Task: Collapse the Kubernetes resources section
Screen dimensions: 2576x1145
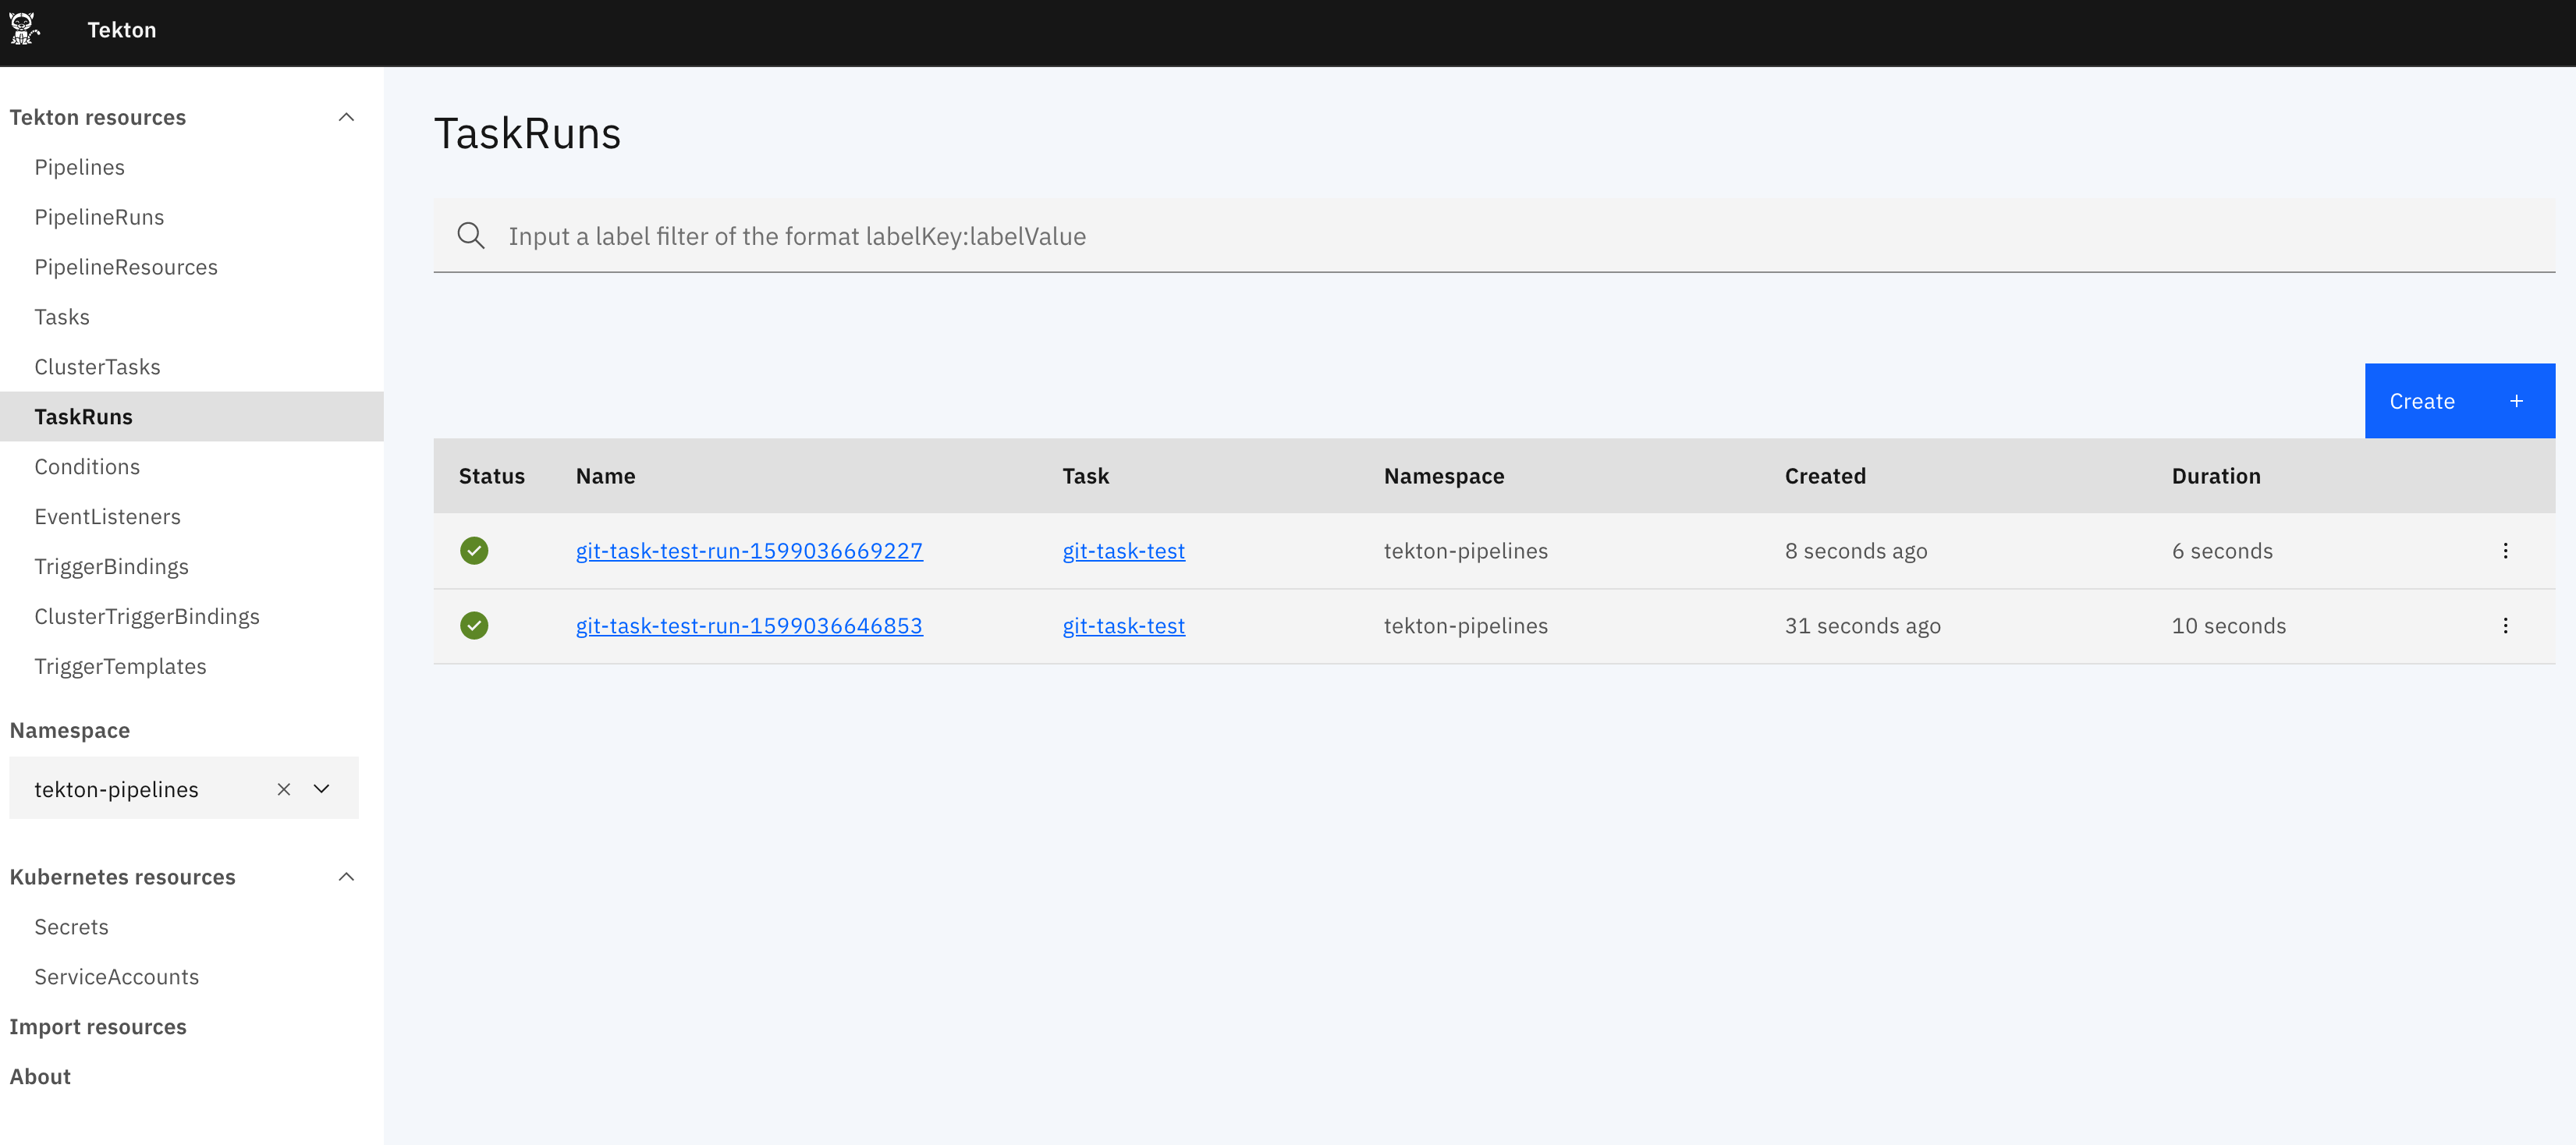Action: click(x=346, y=876)
